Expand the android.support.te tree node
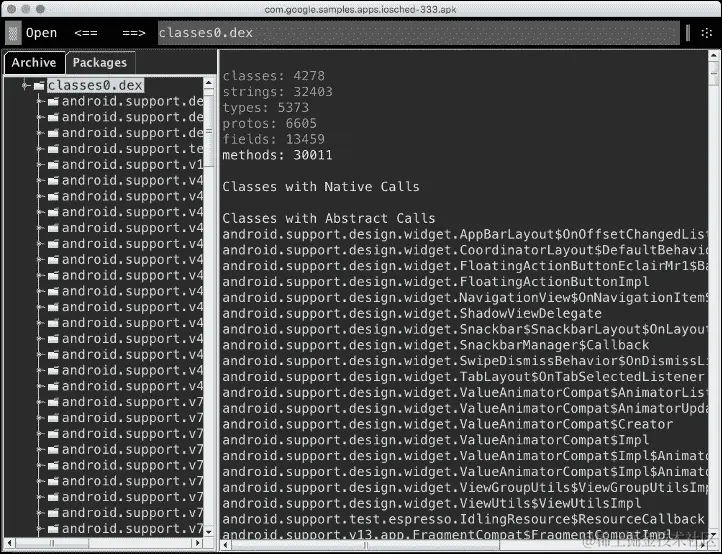This screenshot has height=554, width=722. [x=41, y=149]
